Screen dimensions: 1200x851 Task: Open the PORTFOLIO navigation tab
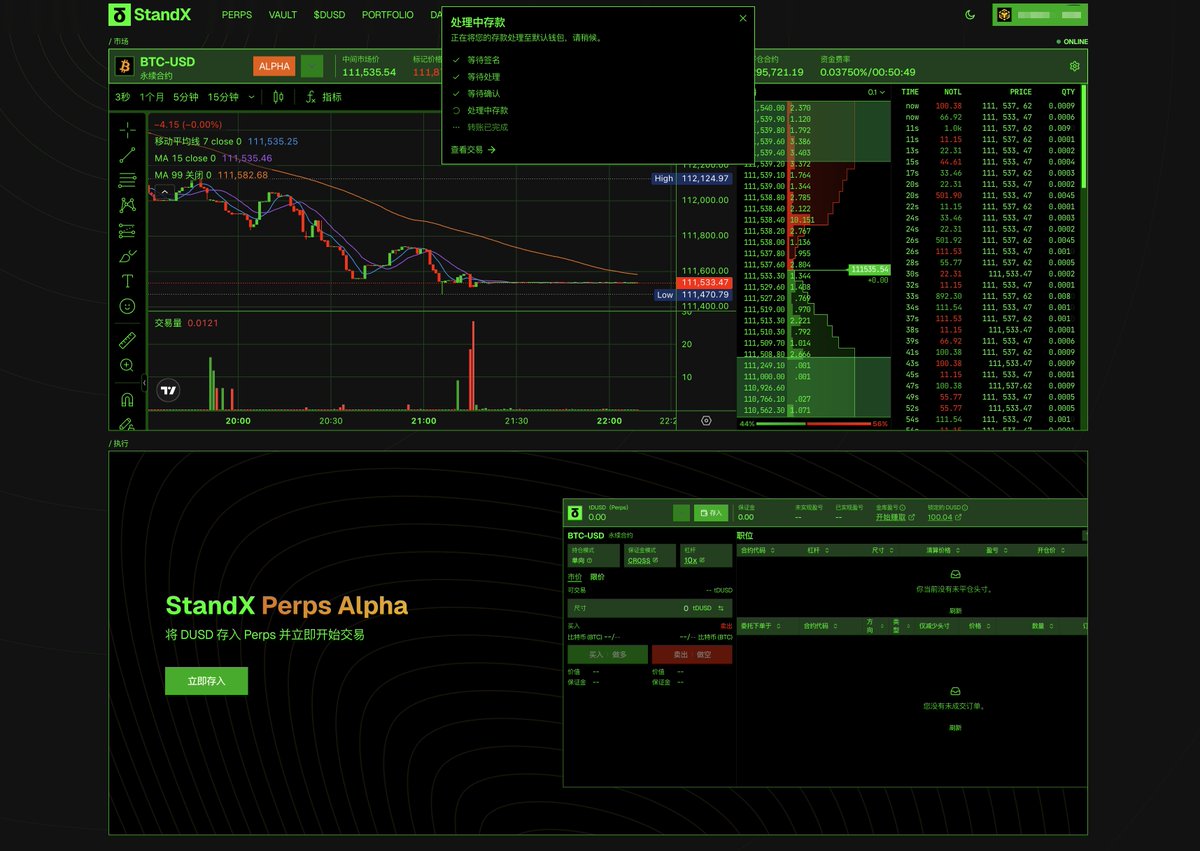coord(388,15)
